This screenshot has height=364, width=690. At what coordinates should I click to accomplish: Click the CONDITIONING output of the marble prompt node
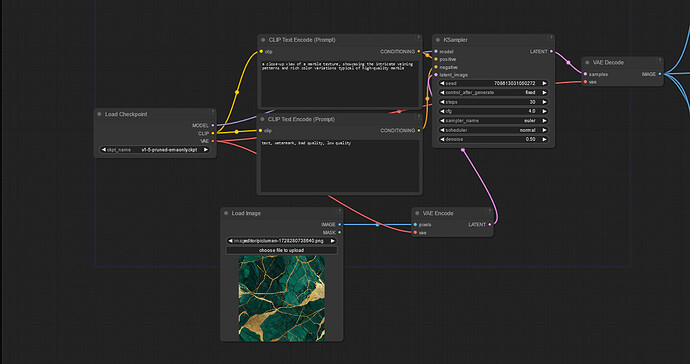(x=418, y=51)
